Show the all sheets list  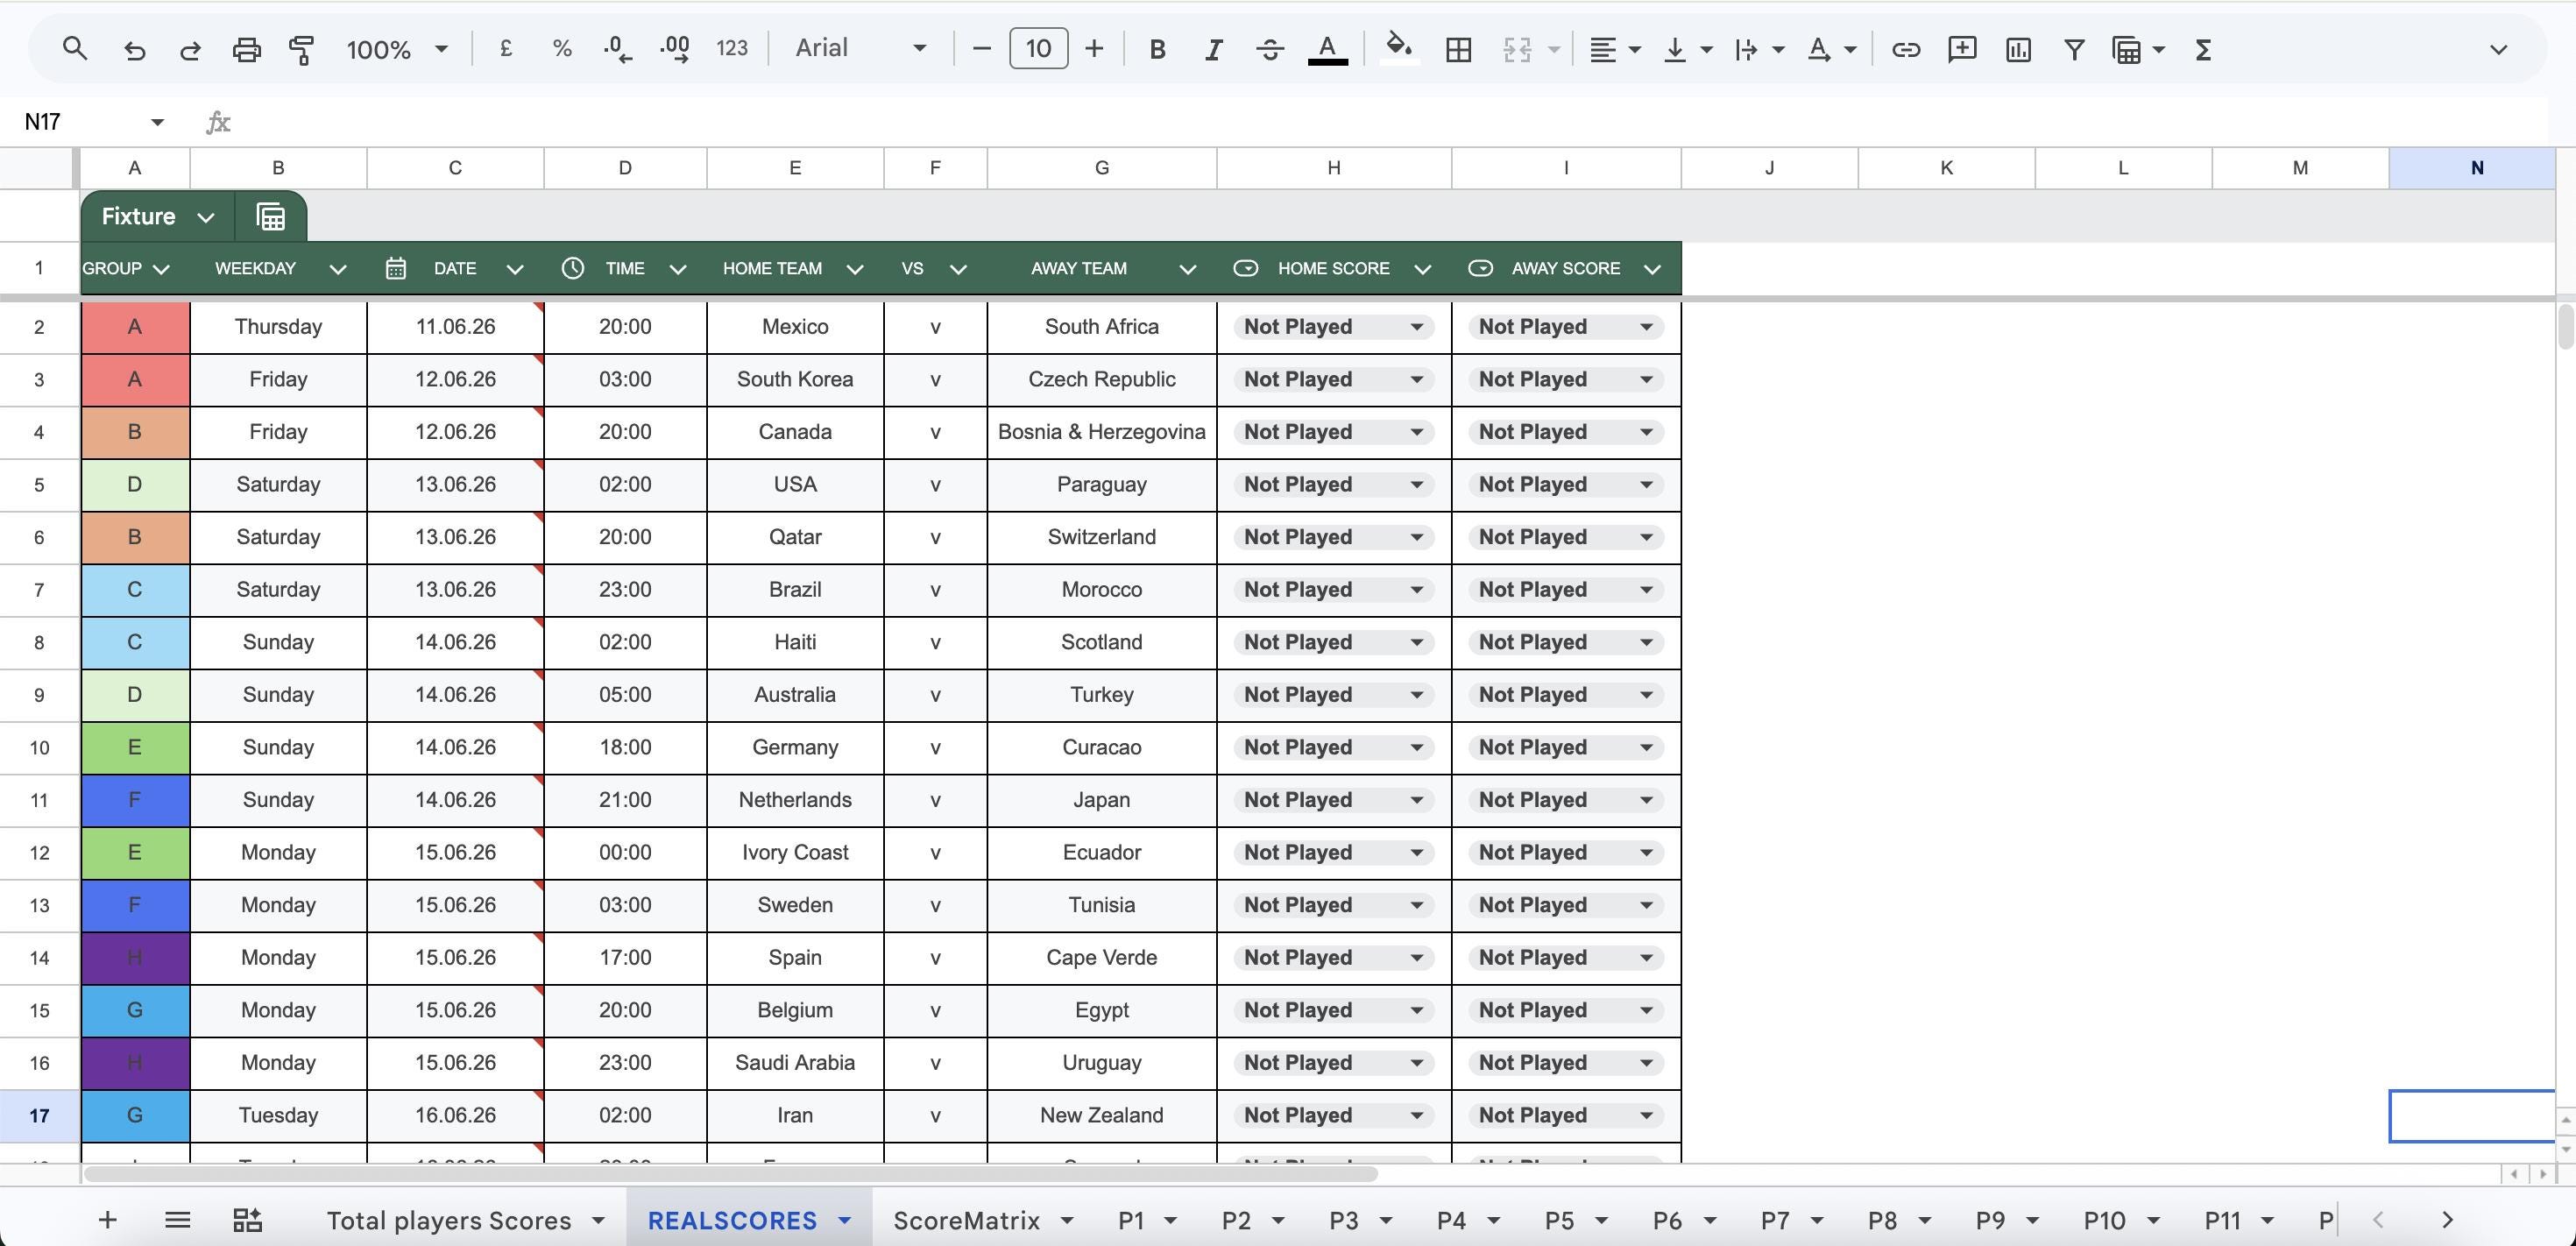click(177, 1220)
